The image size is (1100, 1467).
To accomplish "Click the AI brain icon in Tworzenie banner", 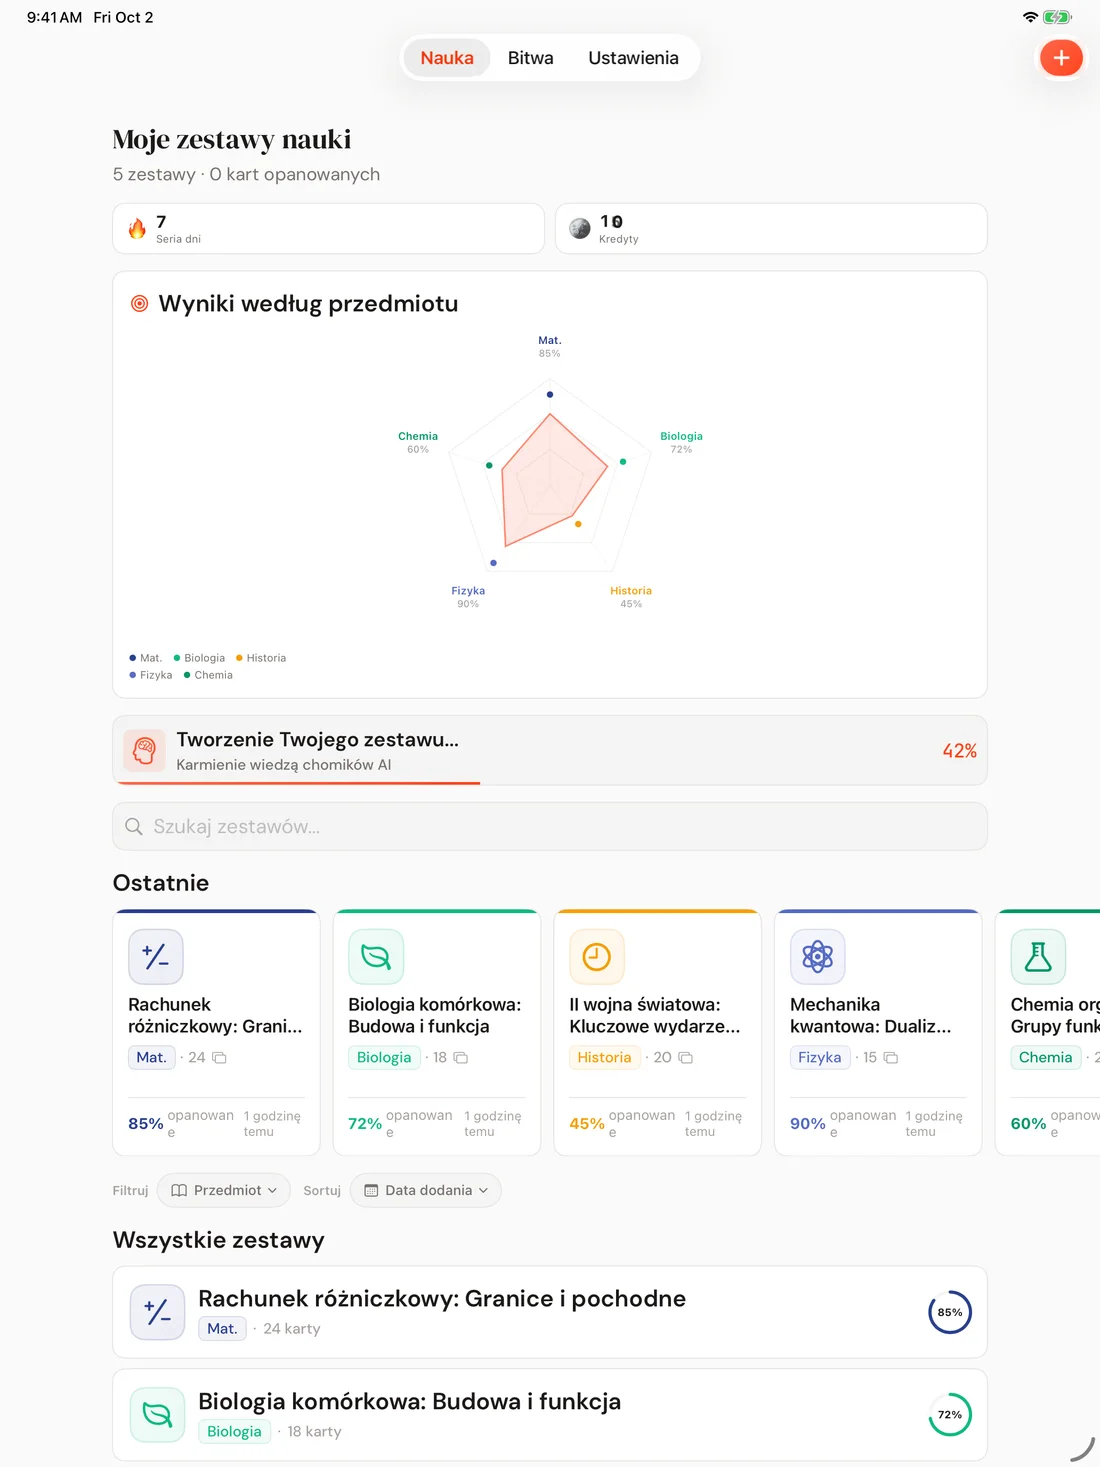I will 145,750.
